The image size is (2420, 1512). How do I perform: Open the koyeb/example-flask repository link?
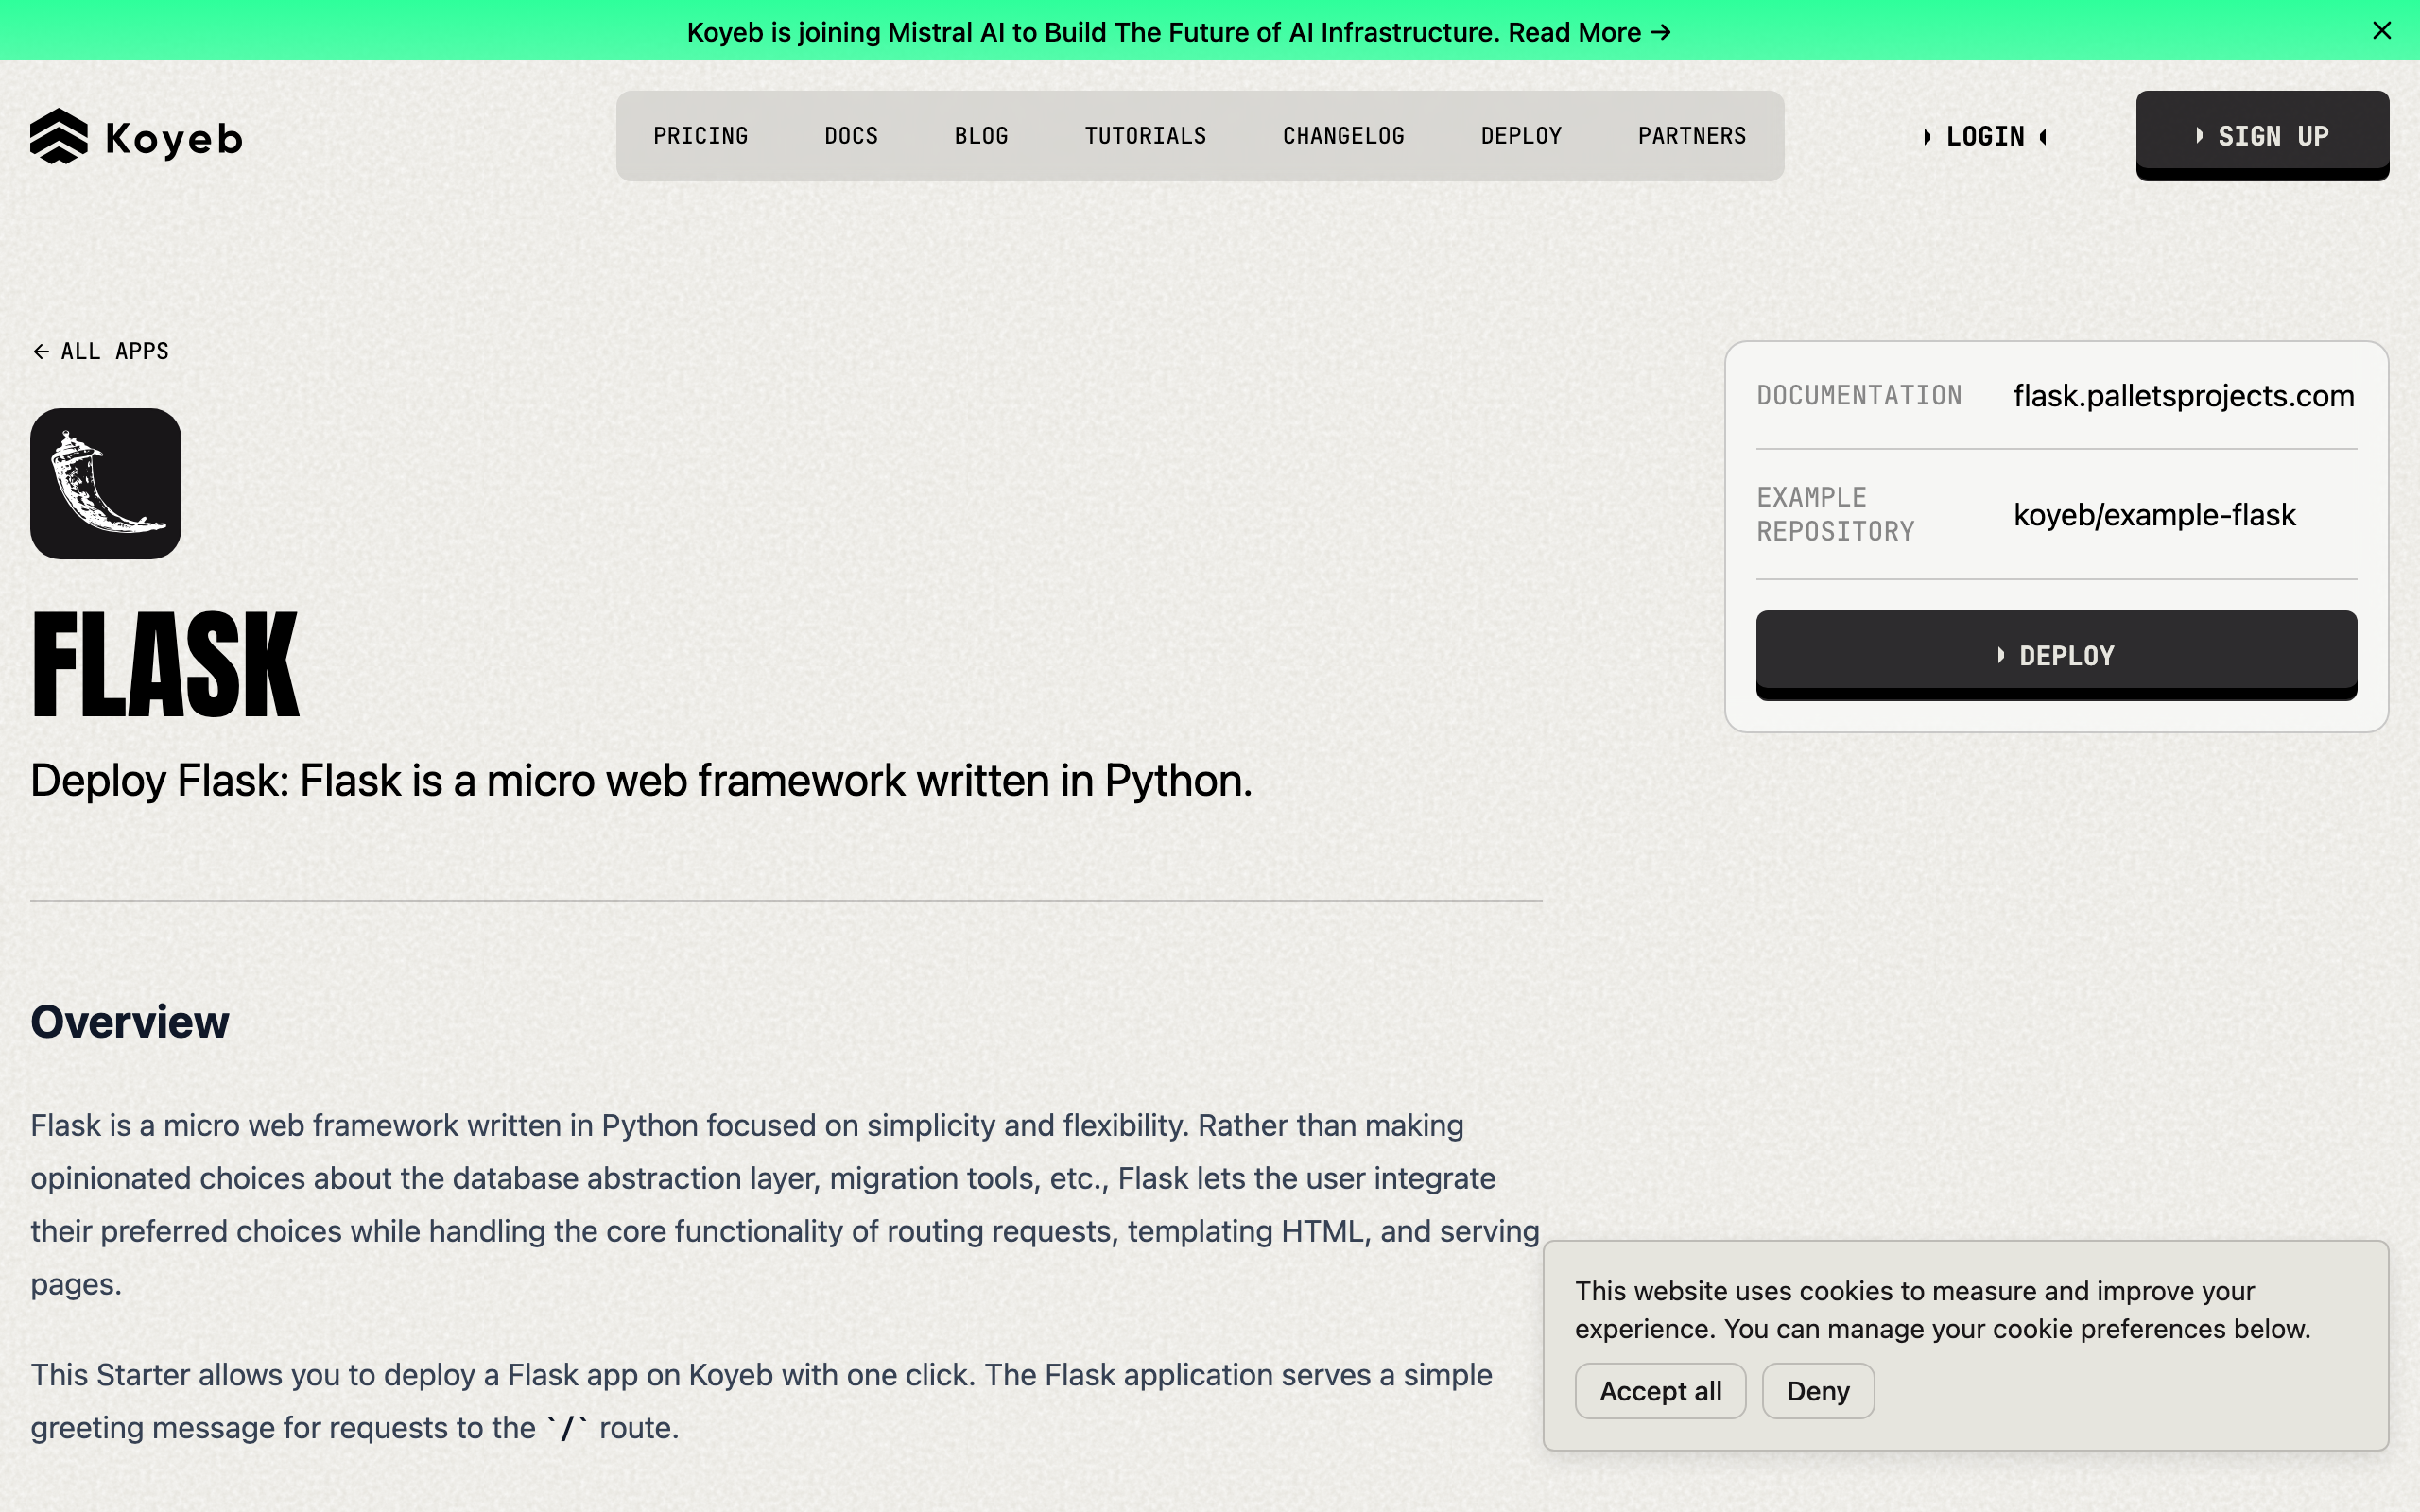[2154, 515]
